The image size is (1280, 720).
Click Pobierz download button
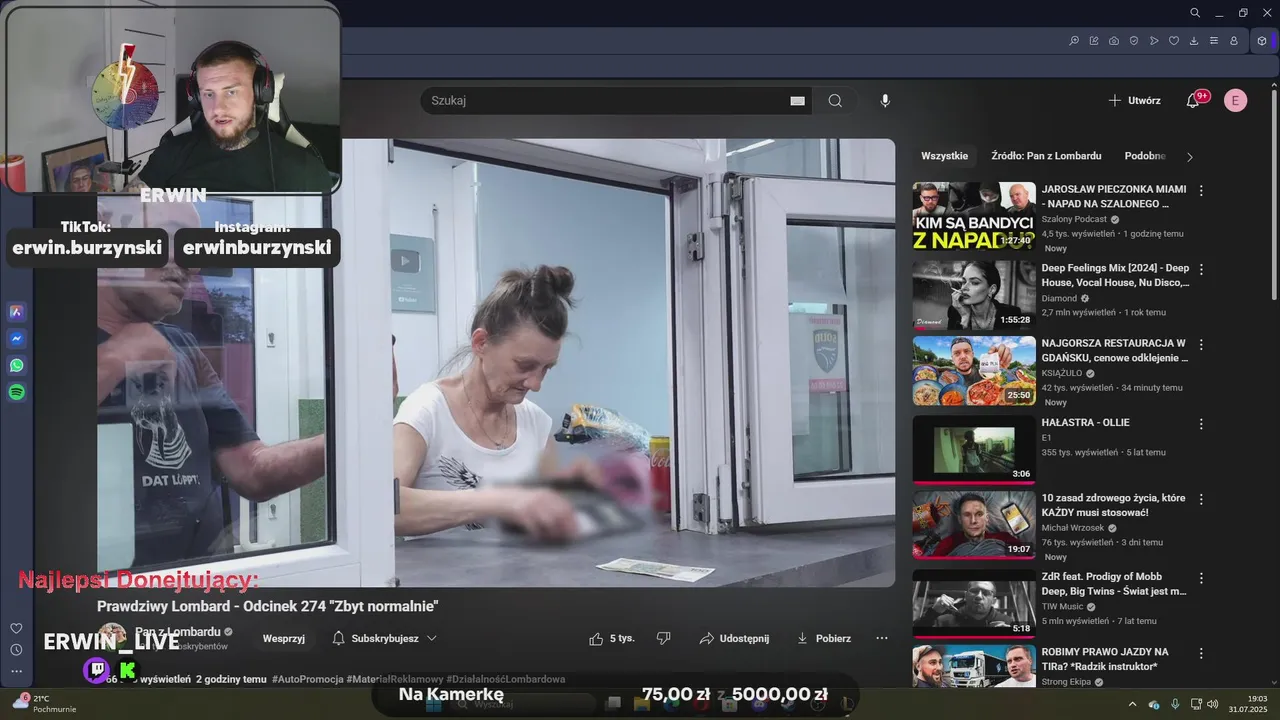pos(824,638)
